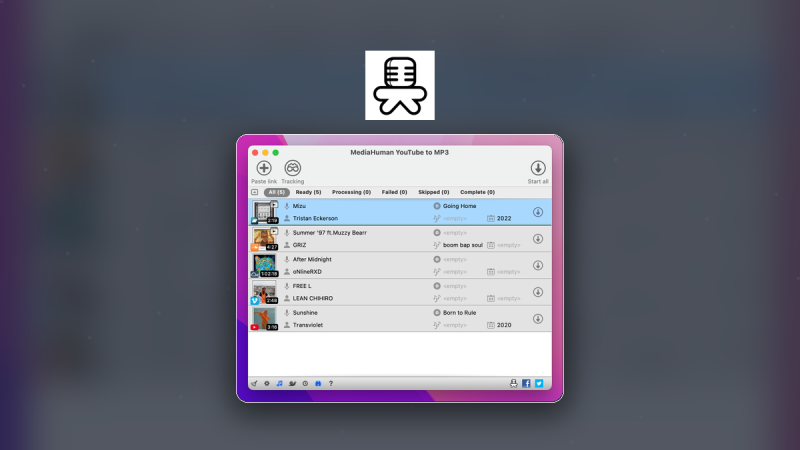Click the empty album field of Summer '97

click(455, 233)
